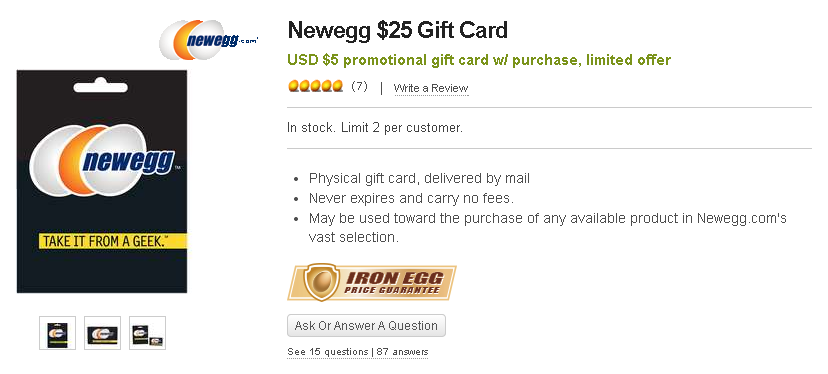Click the yellow Take It From A Geek banner
The image size is (828, 374).
(112, 241)
